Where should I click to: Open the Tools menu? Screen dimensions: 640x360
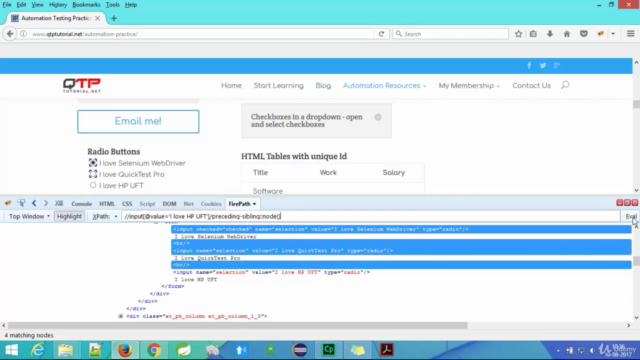tap(113, 5)
